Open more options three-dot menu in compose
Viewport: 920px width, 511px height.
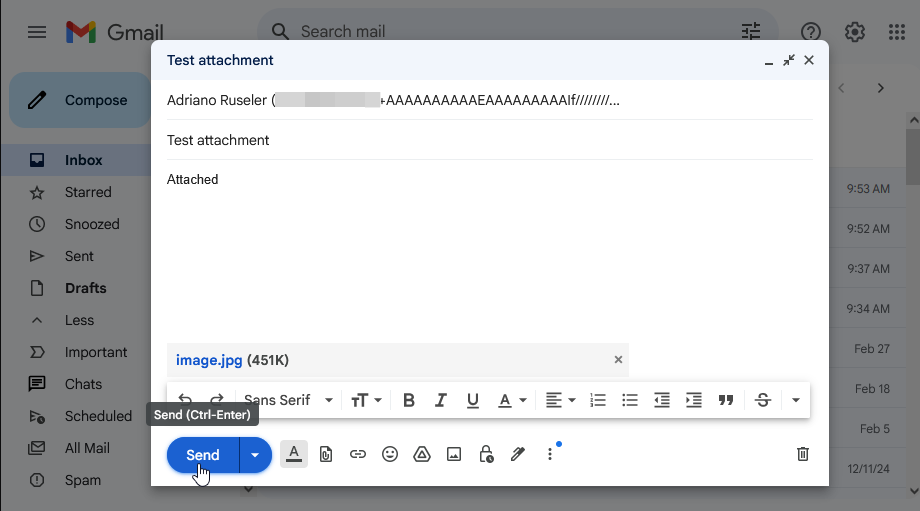tap(550, 454)
